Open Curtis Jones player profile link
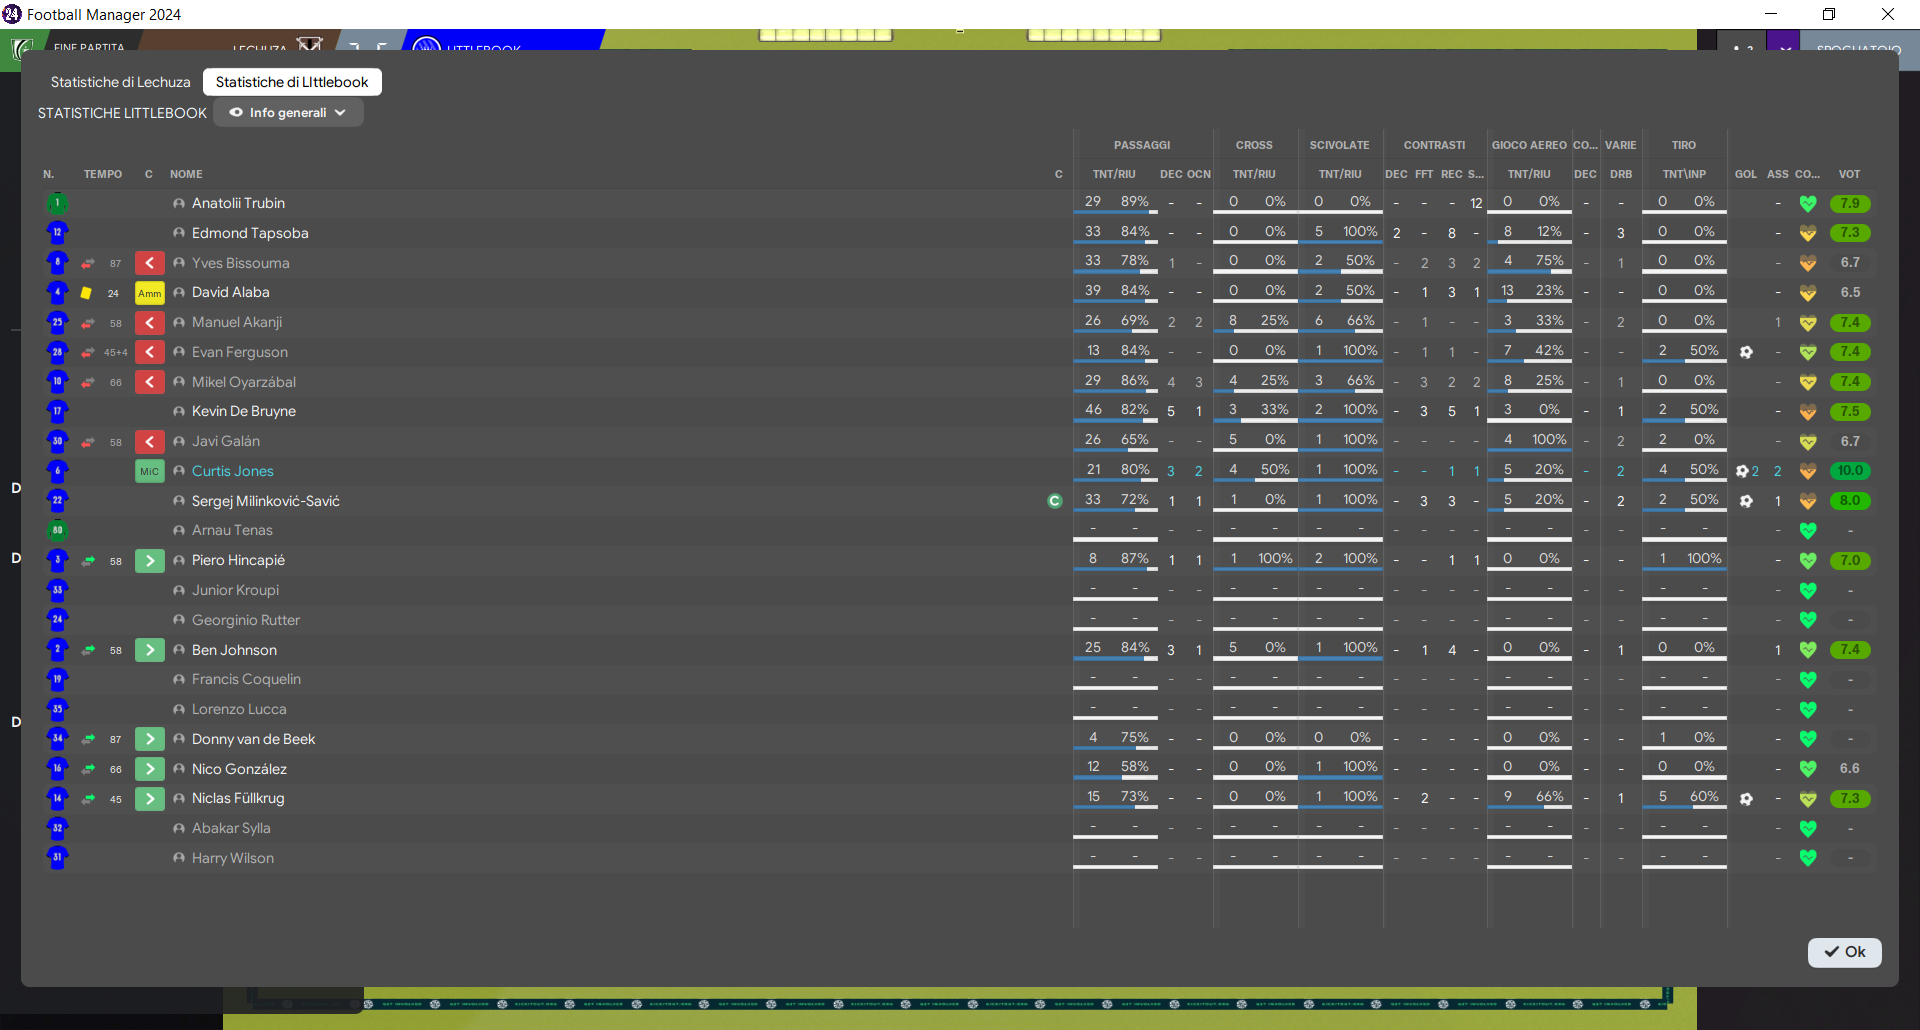This screenshot has width=1920, height=1030. coord(233,471)
